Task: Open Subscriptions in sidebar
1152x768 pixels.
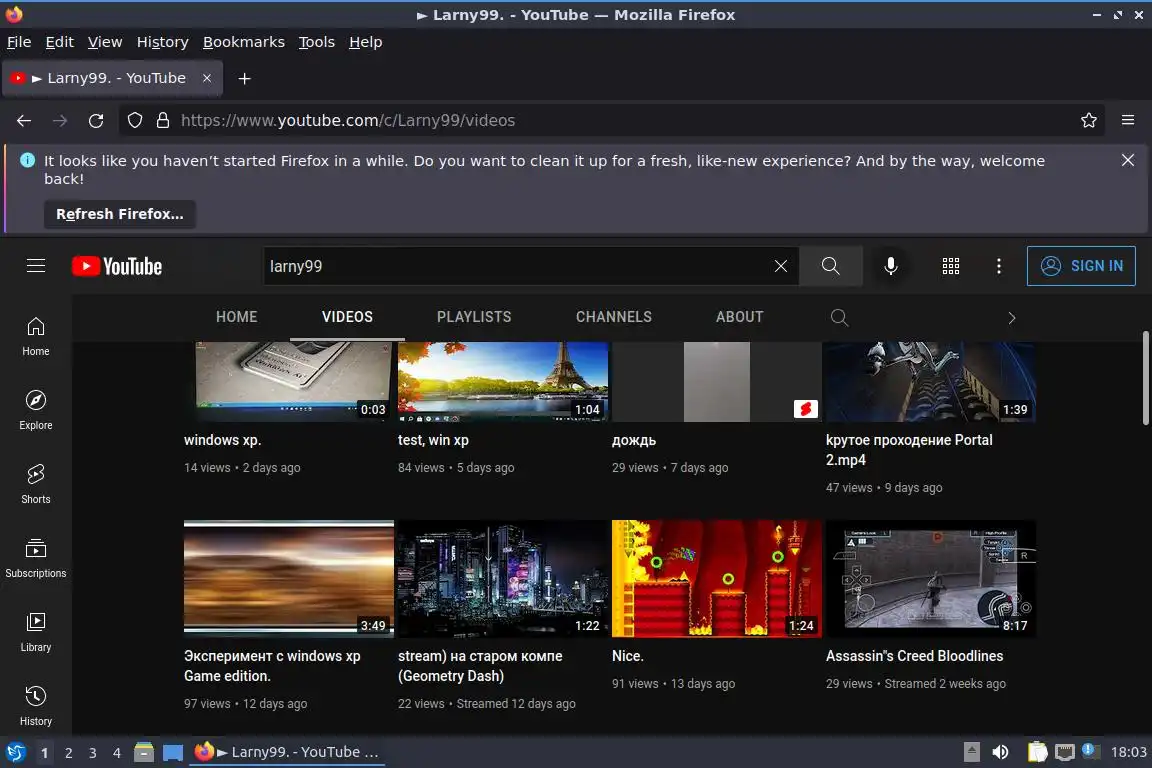Action: pos(36,559)
